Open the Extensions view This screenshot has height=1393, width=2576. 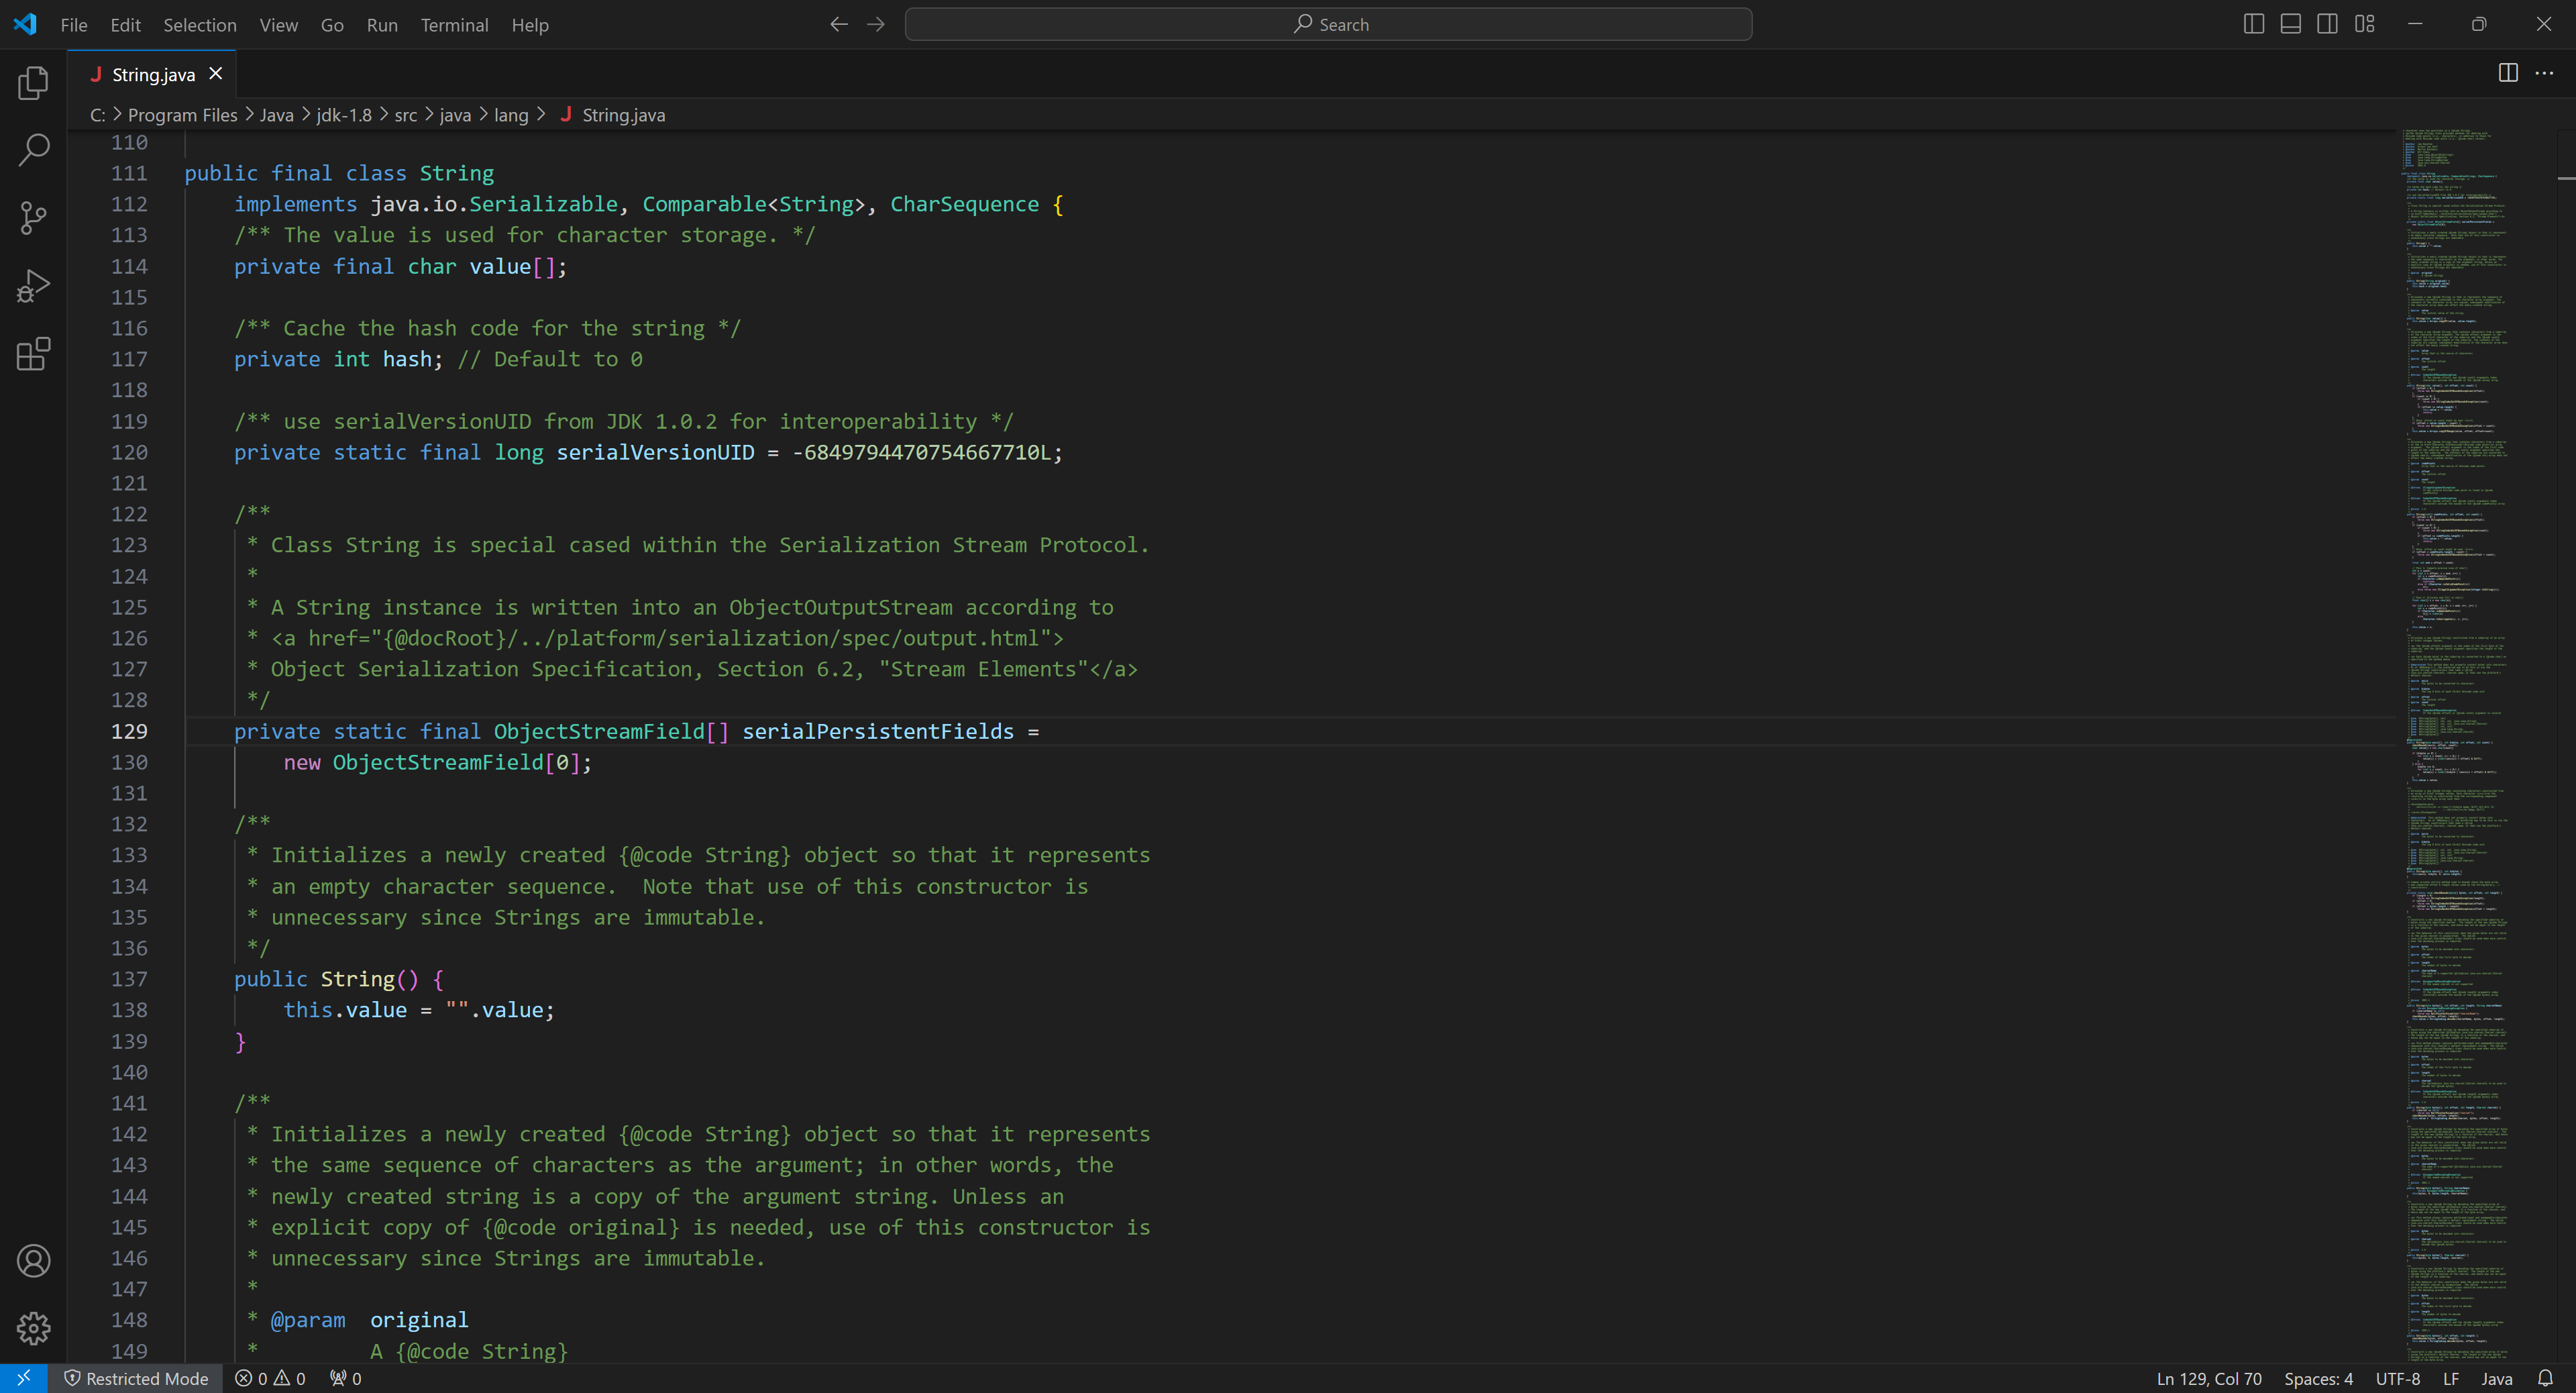click(x=33, y=354)
